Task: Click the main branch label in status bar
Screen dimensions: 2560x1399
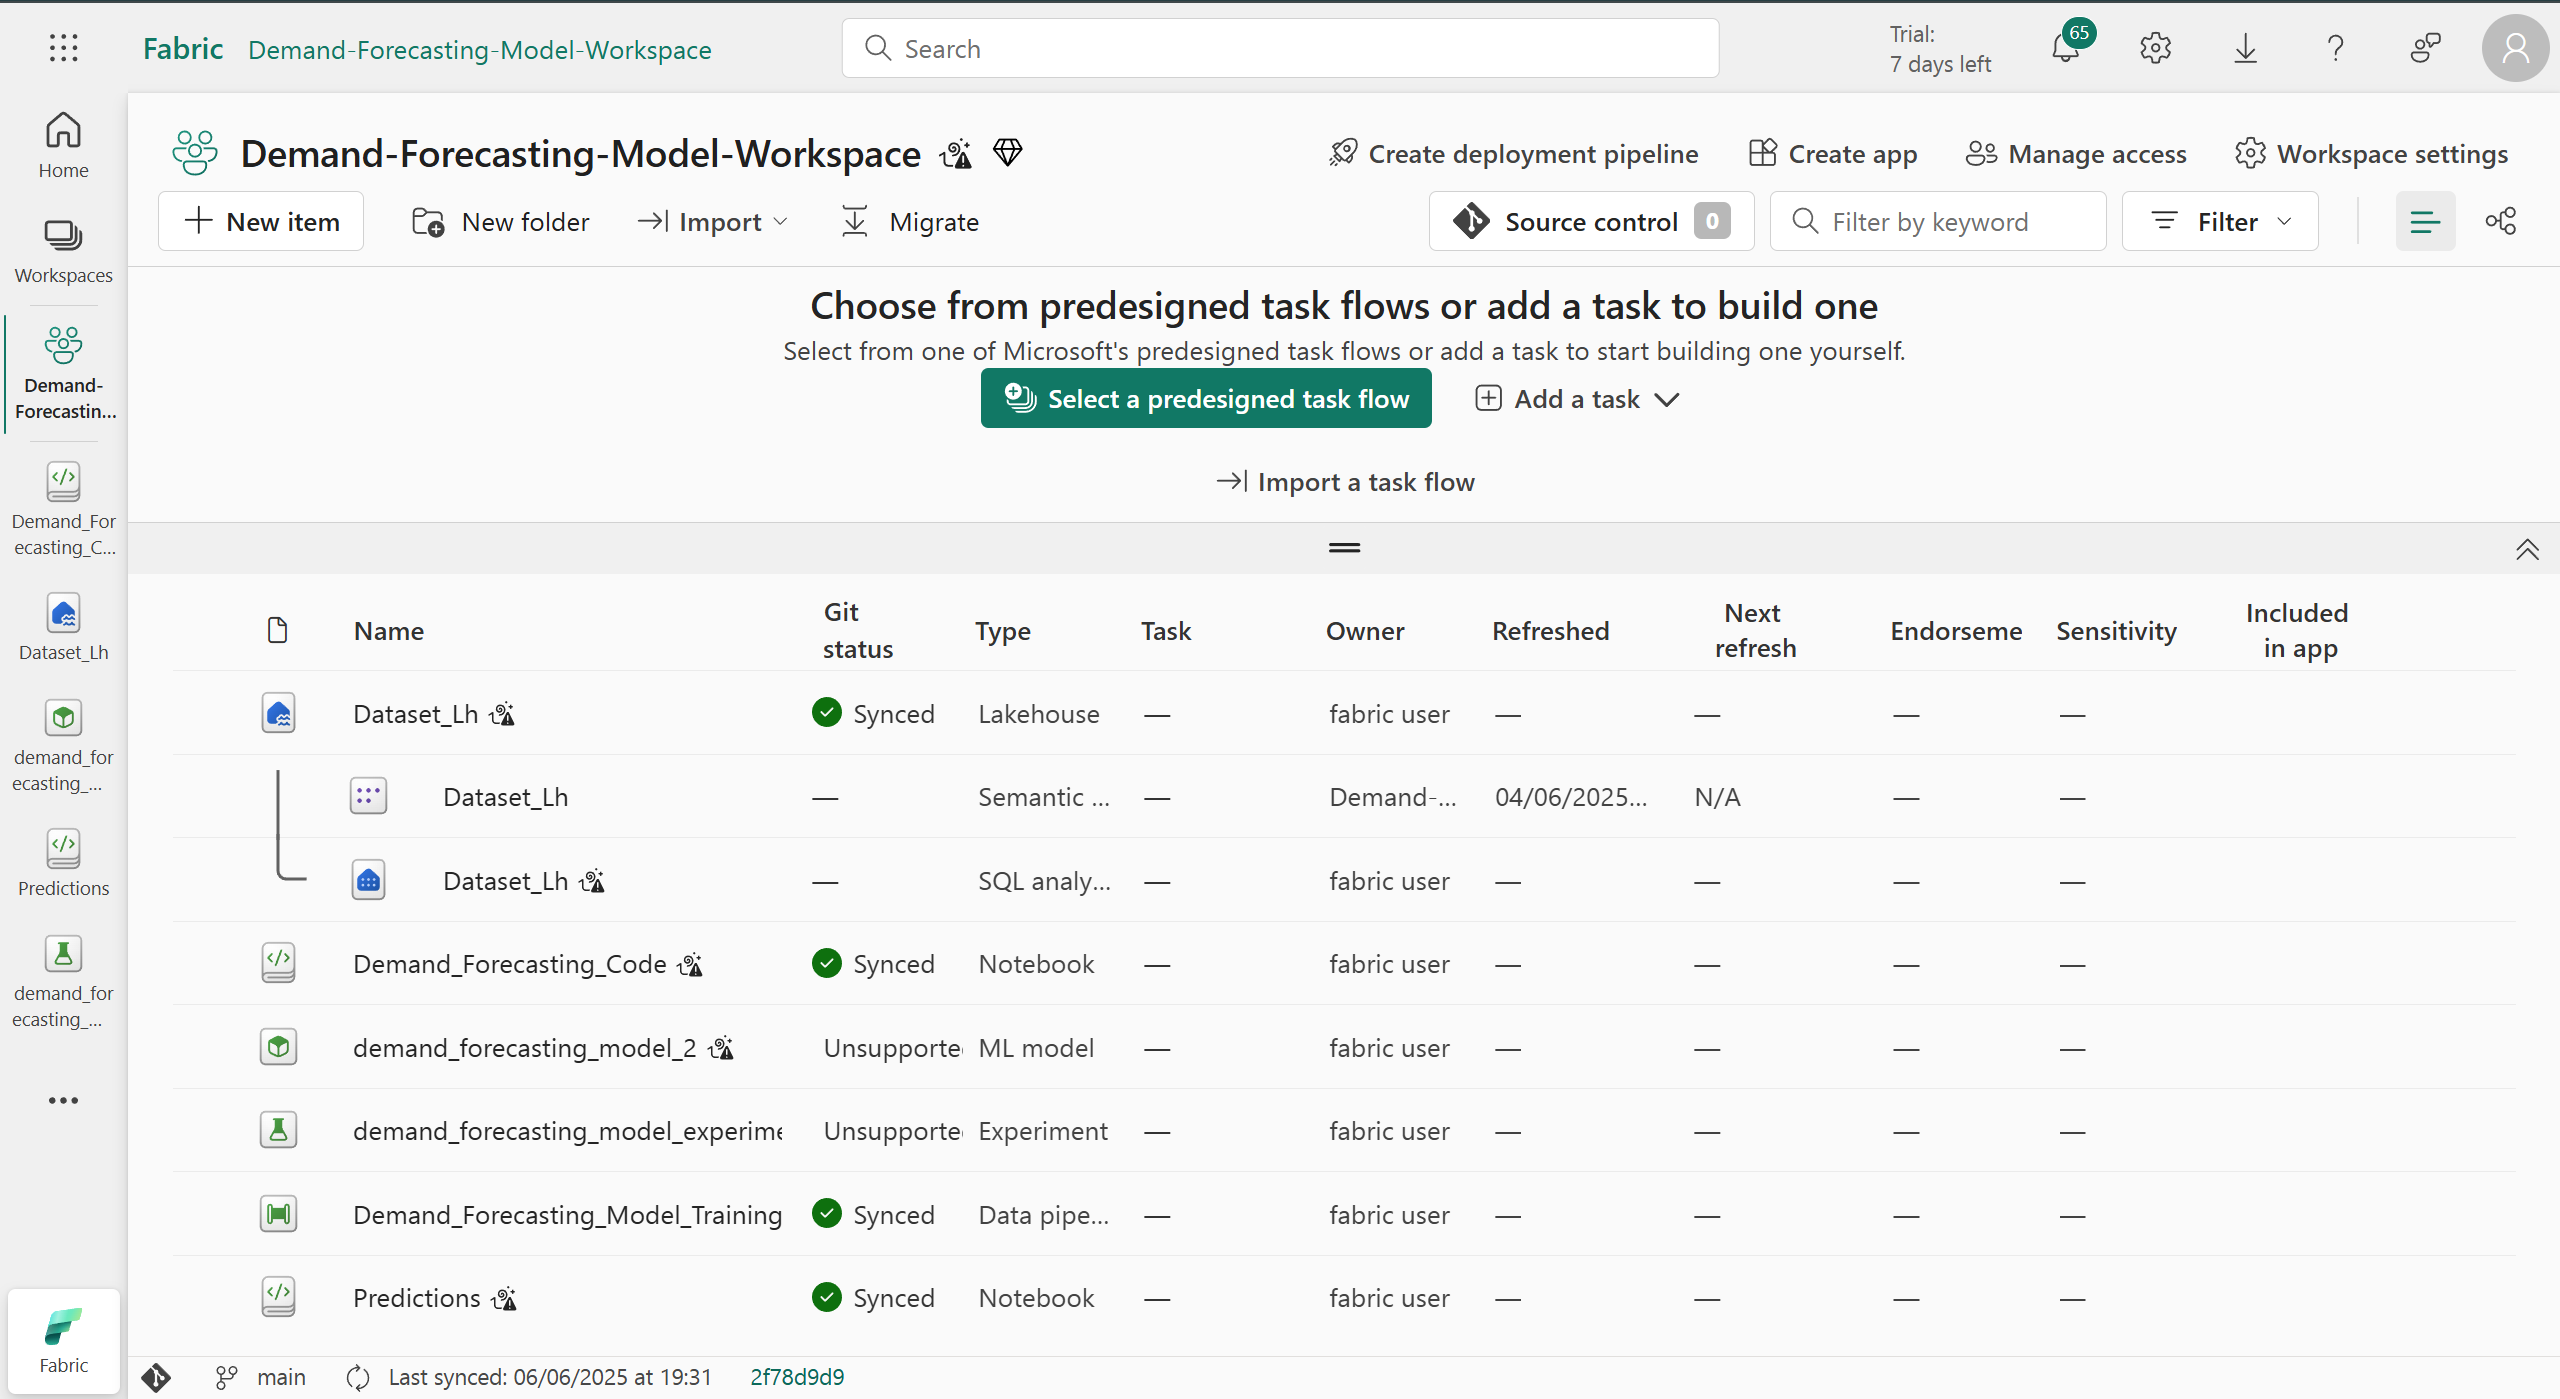Action: tap(280, 1377)
